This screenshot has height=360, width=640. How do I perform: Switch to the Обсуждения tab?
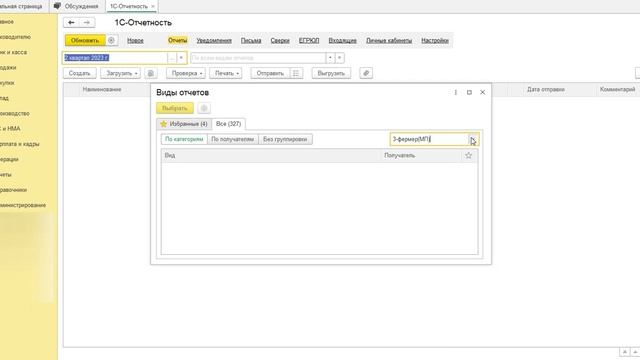pyautogui.click(x=77, y=6)
